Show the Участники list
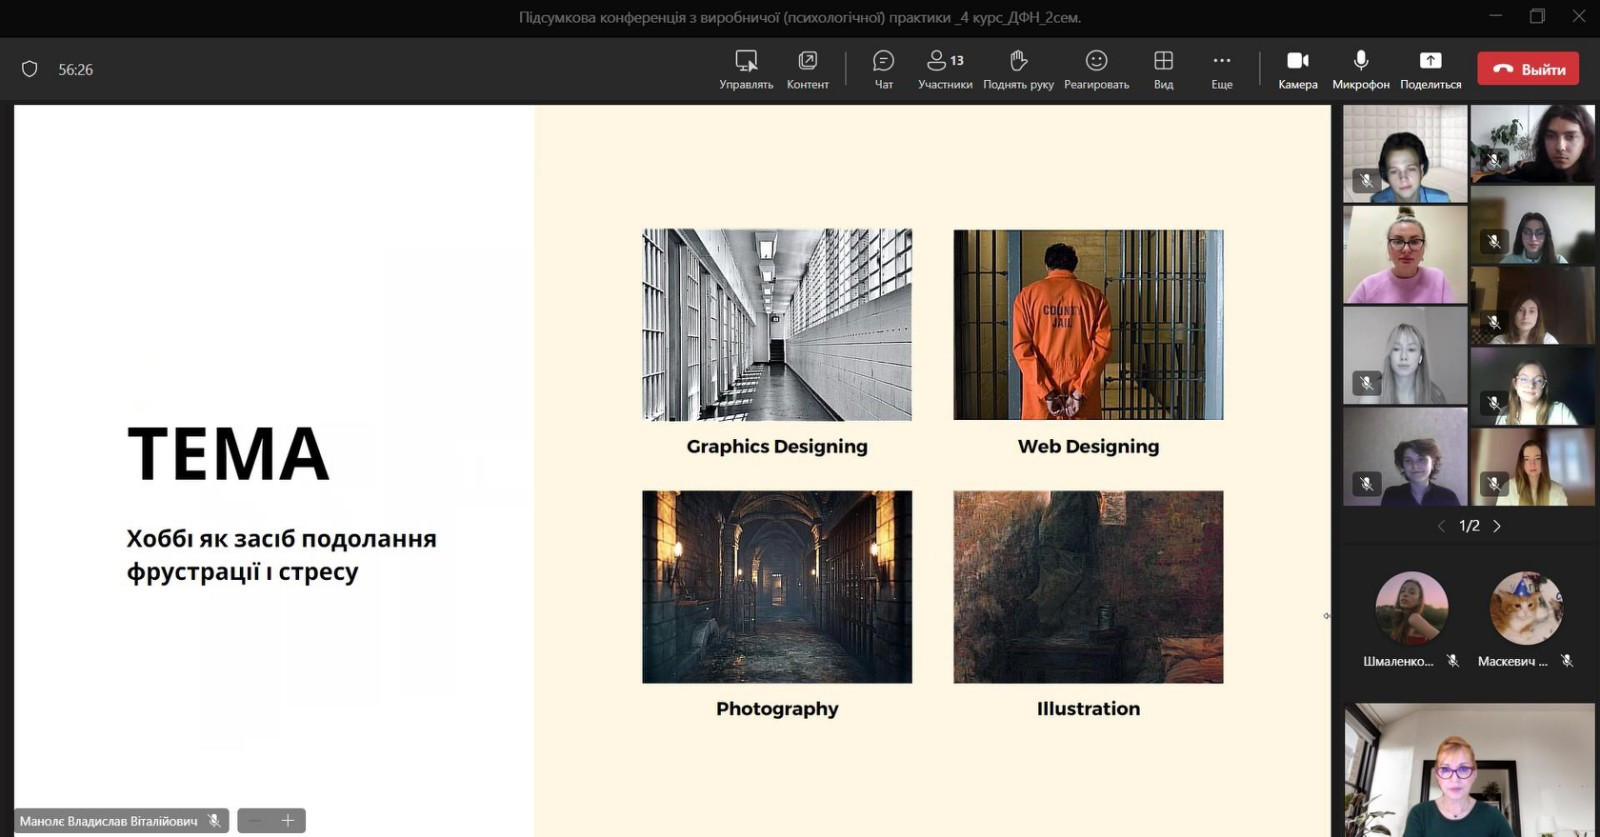The height and width of the screenshot is (837, 1600). 944,69
